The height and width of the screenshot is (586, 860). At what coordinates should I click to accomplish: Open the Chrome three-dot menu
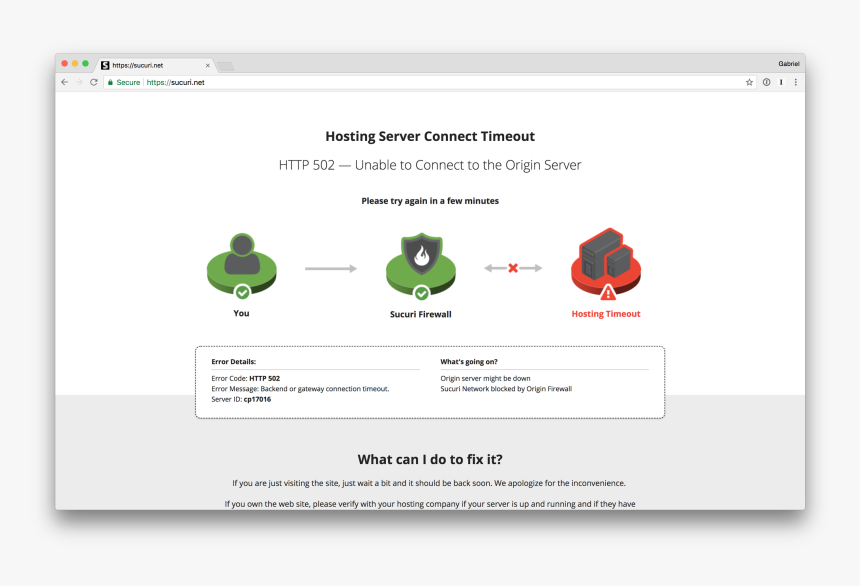(795, 82)
